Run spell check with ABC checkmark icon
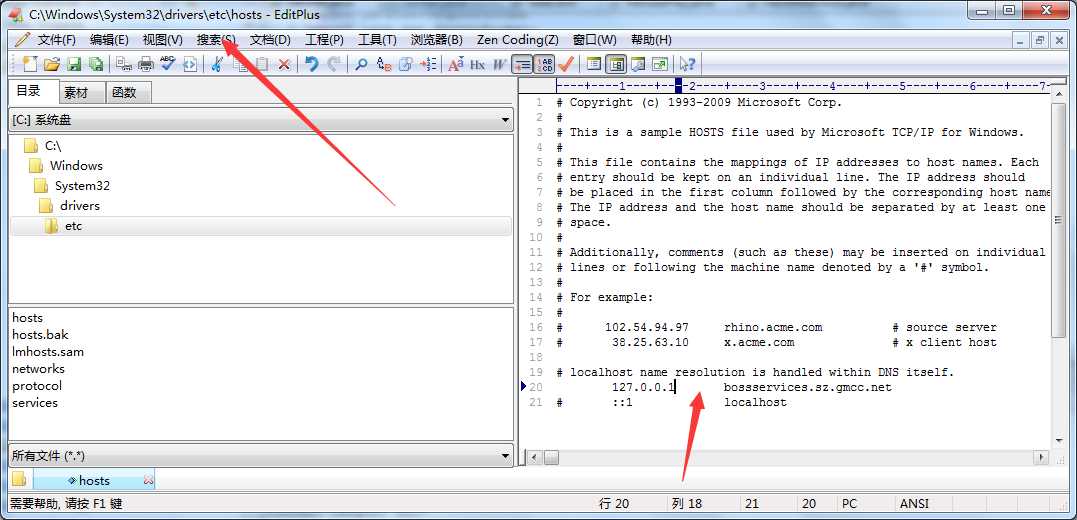1077x520 pixels. pos(168,65)
